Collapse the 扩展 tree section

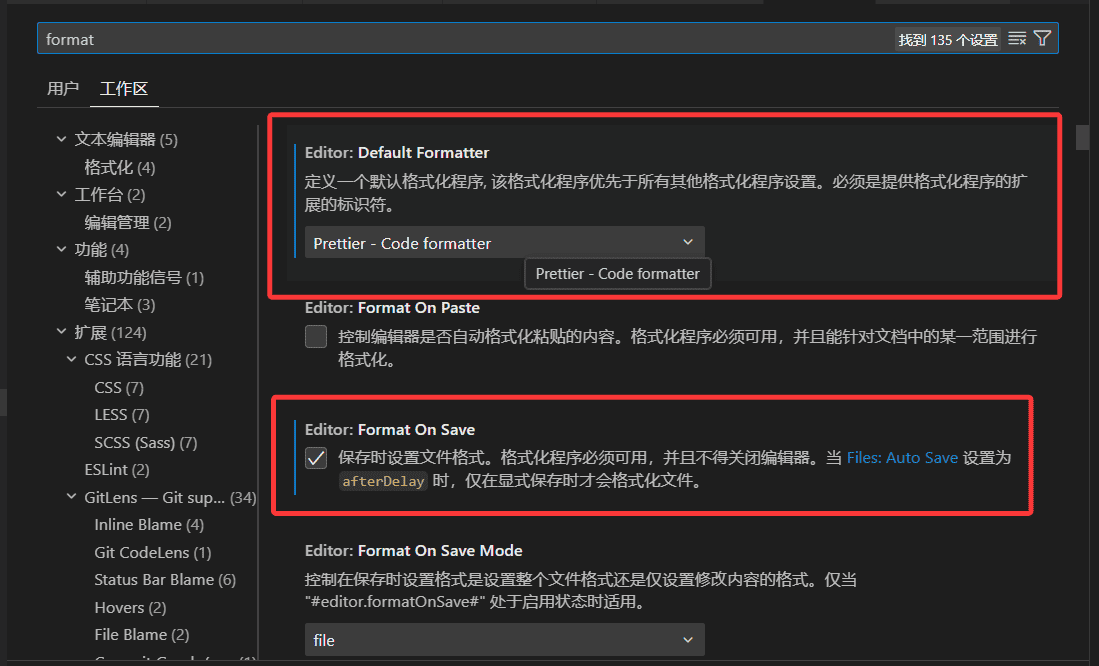61,331
